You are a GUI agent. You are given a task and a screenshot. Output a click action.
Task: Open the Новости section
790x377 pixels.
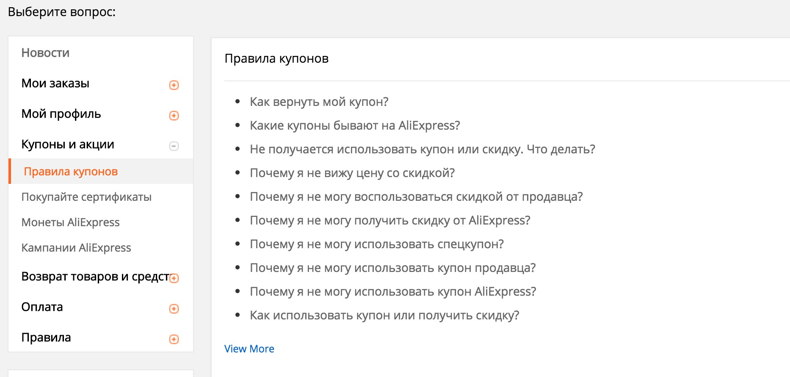[45, 53]
